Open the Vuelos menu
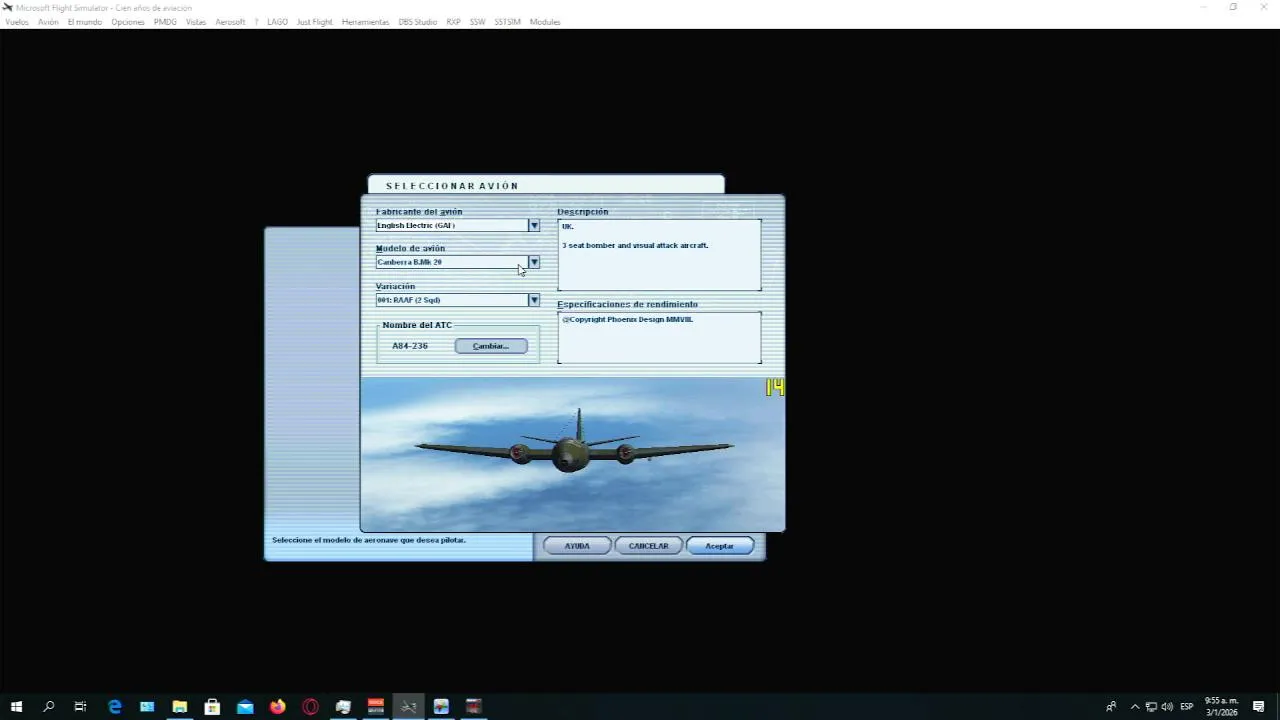This screenshot has height=720, width=1280. (17, 22)
